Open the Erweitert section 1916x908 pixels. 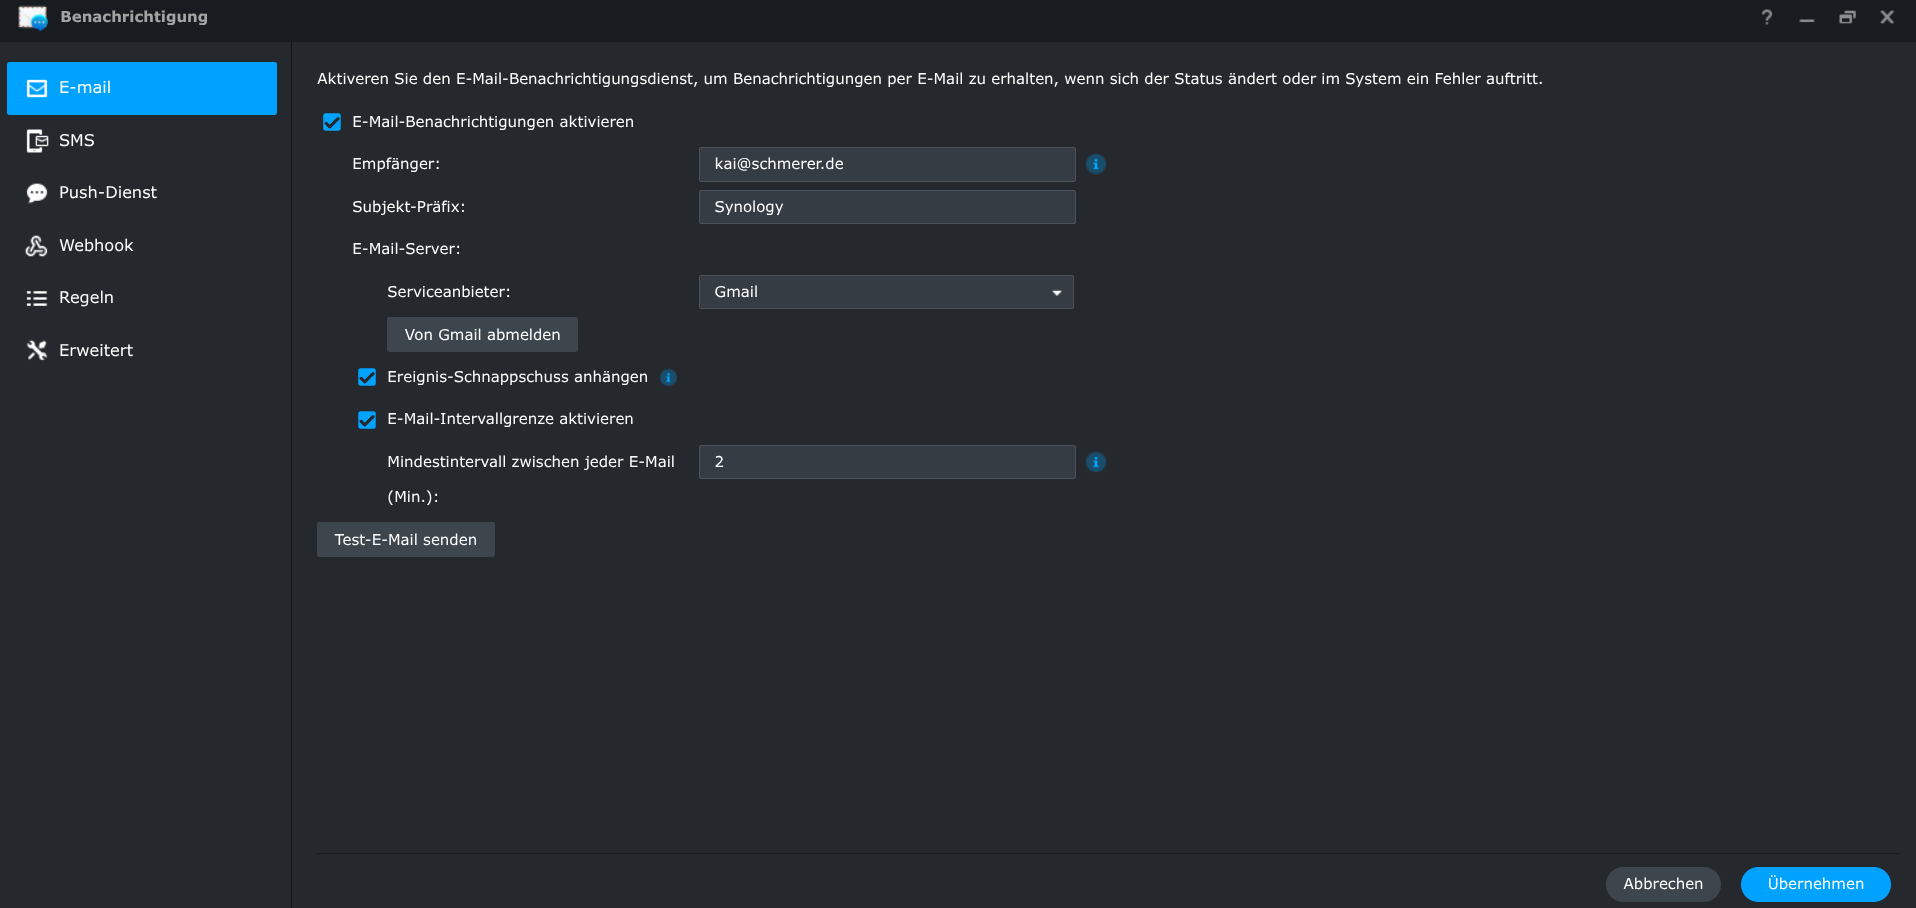click(95, 350)
